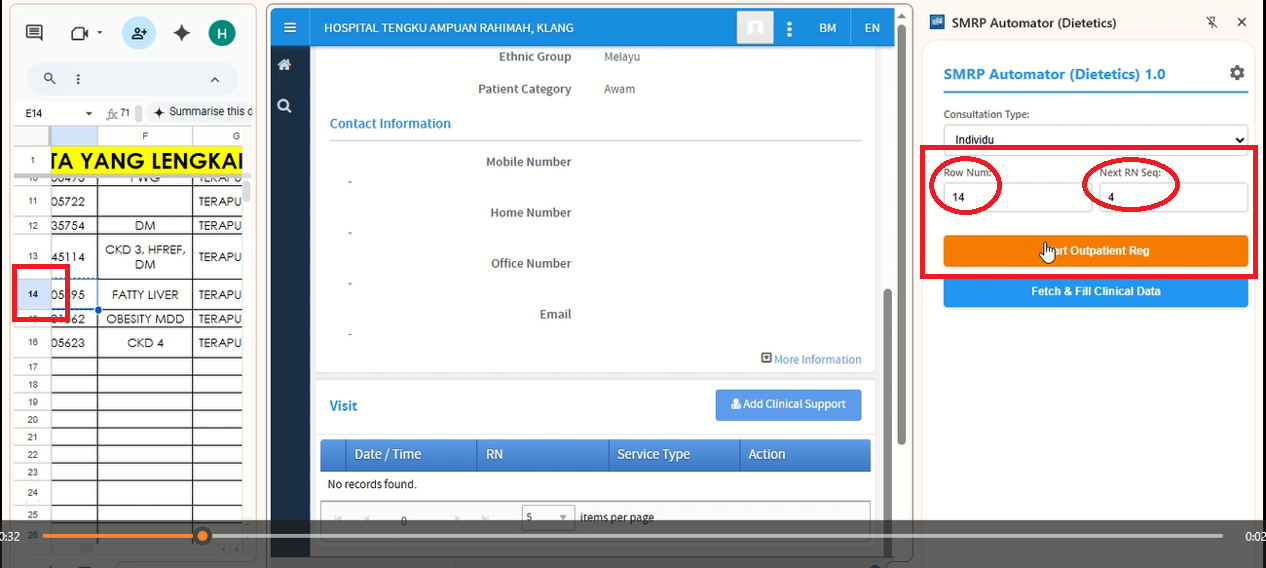Click the Visit section heading
The image size is (1266, 568).
[343, 406]
